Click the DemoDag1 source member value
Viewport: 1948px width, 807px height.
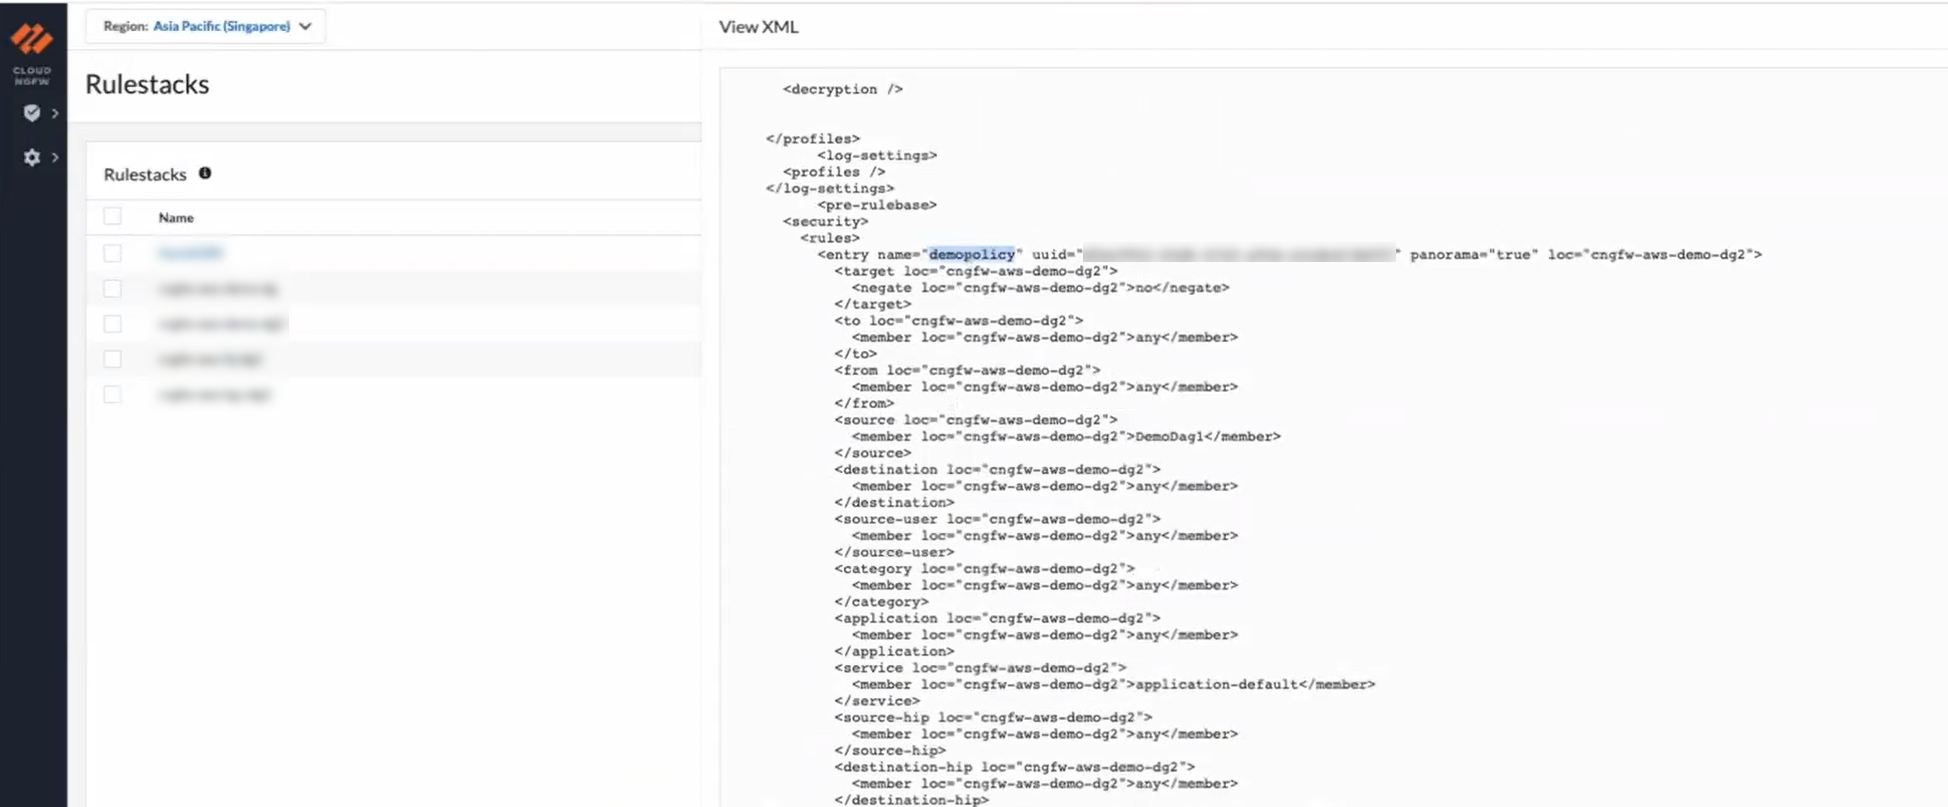1168,436
